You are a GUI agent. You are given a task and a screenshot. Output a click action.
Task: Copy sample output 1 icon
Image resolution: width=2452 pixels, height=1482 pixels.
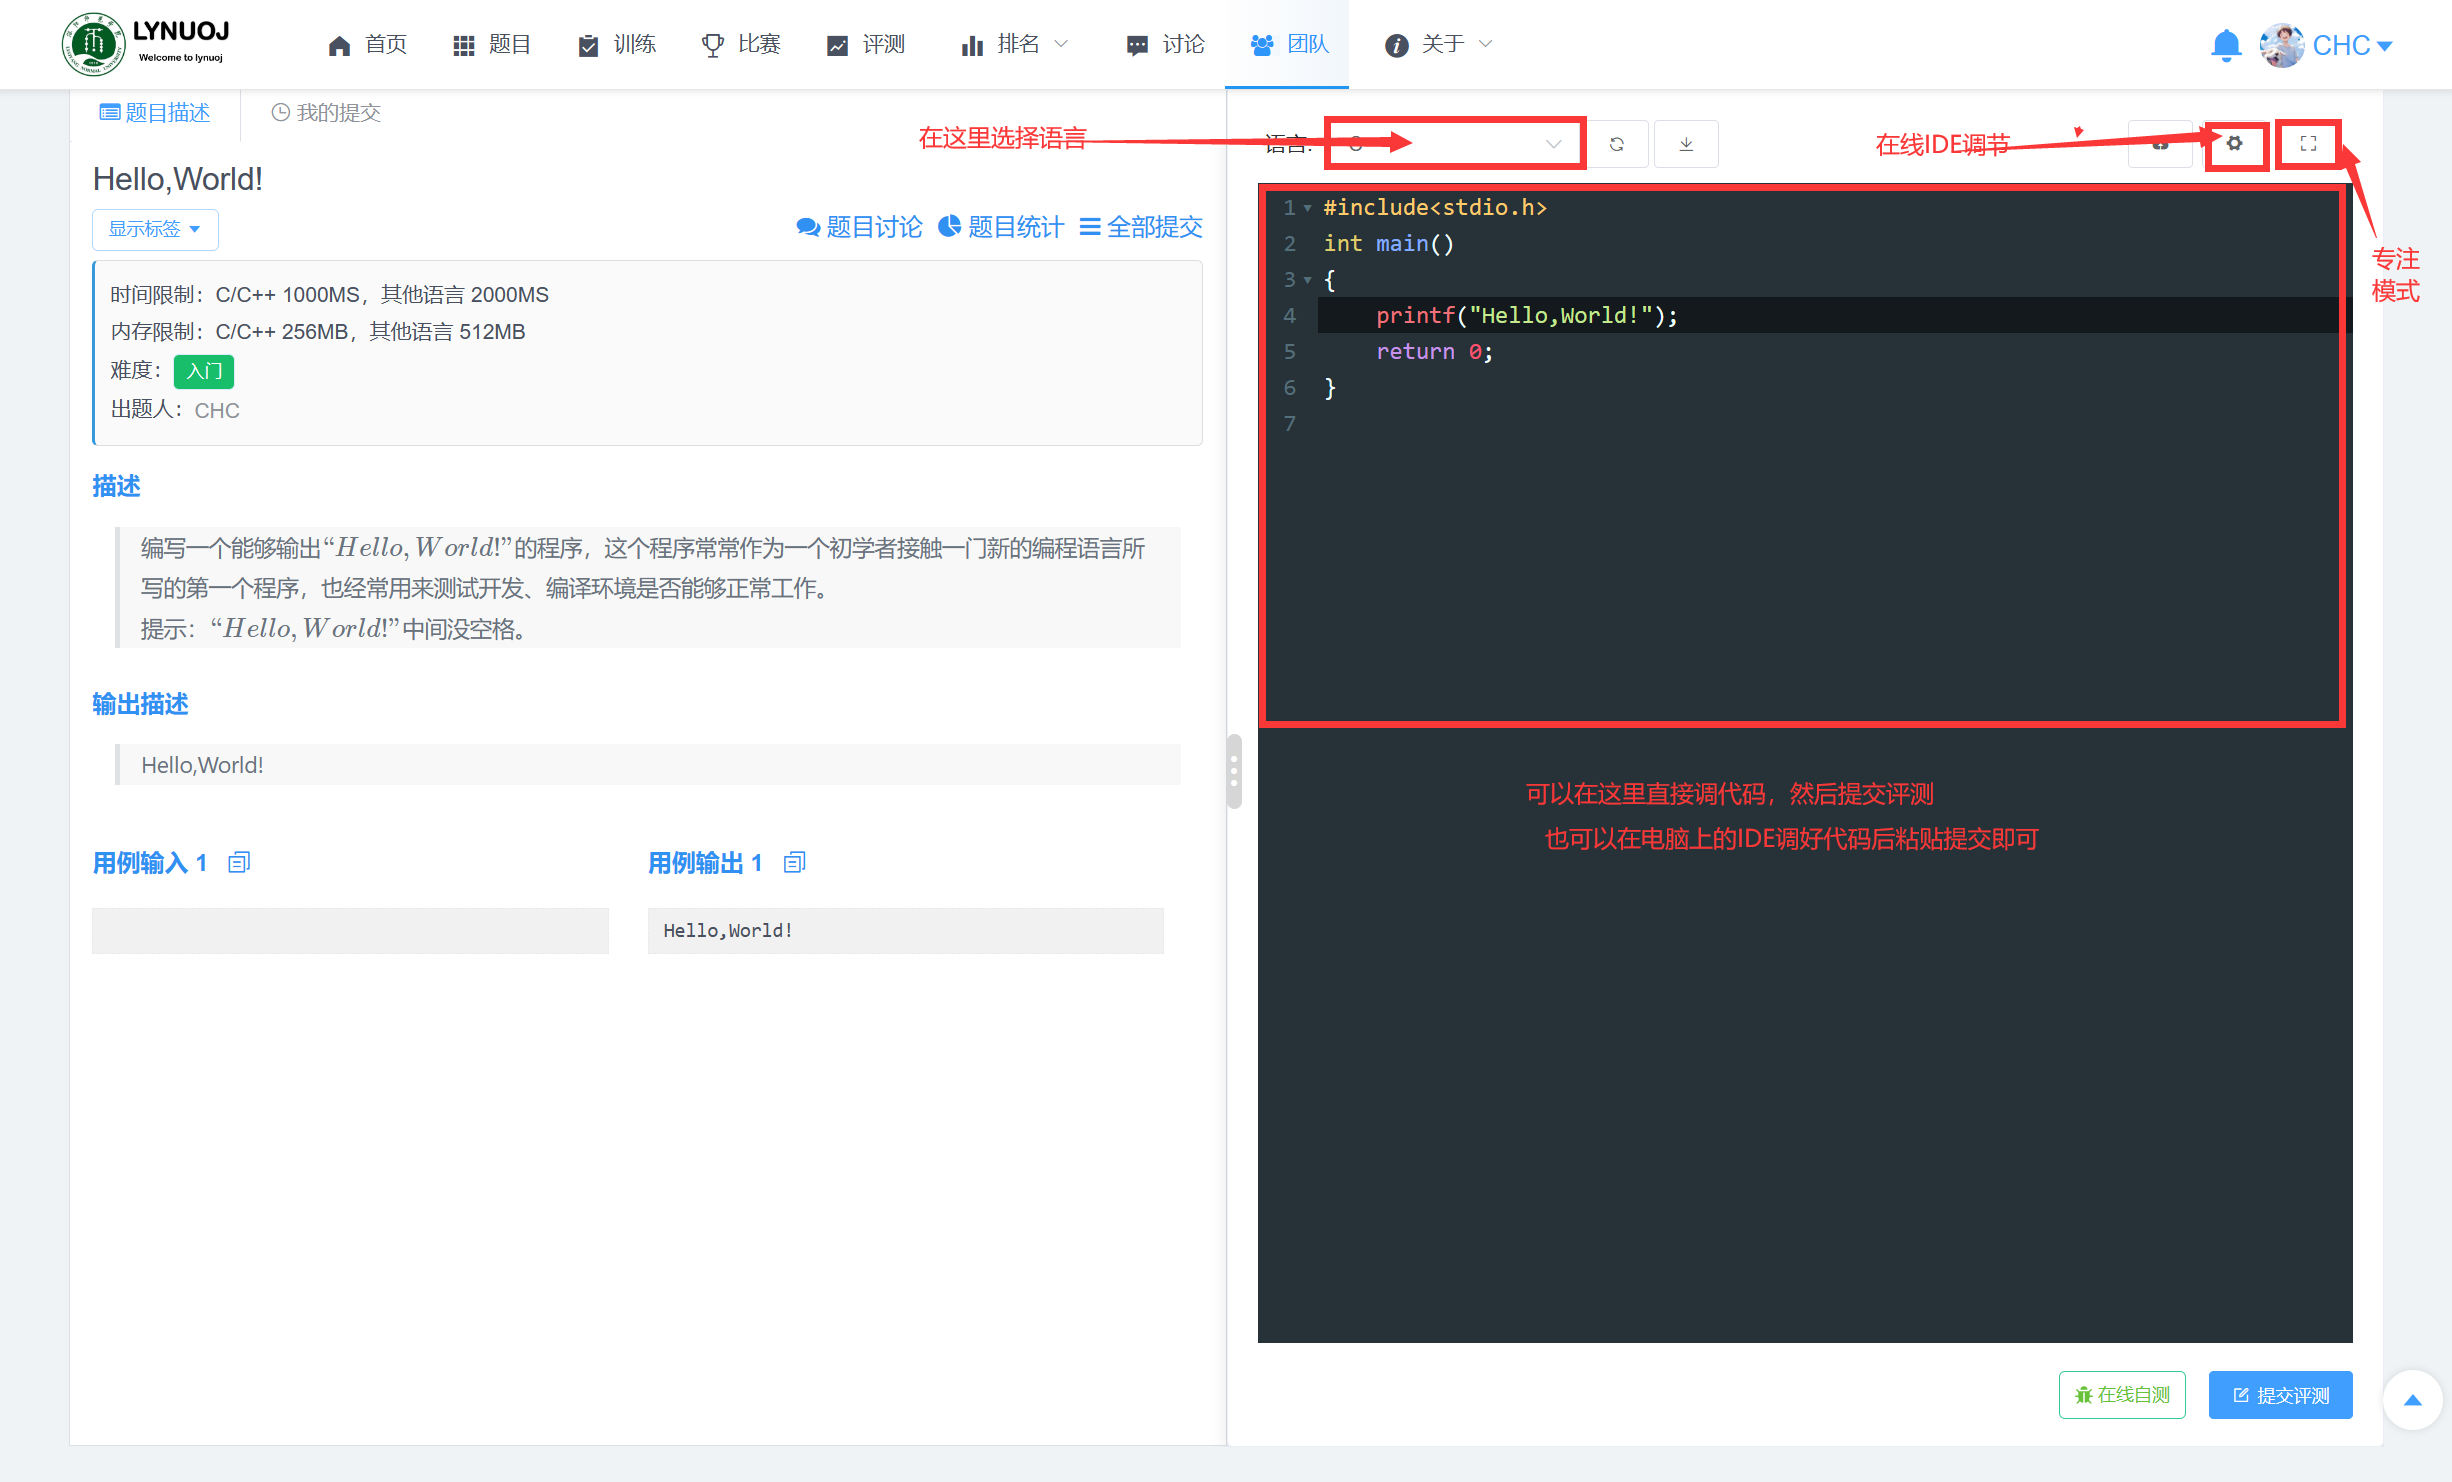[x=794, y=862]
